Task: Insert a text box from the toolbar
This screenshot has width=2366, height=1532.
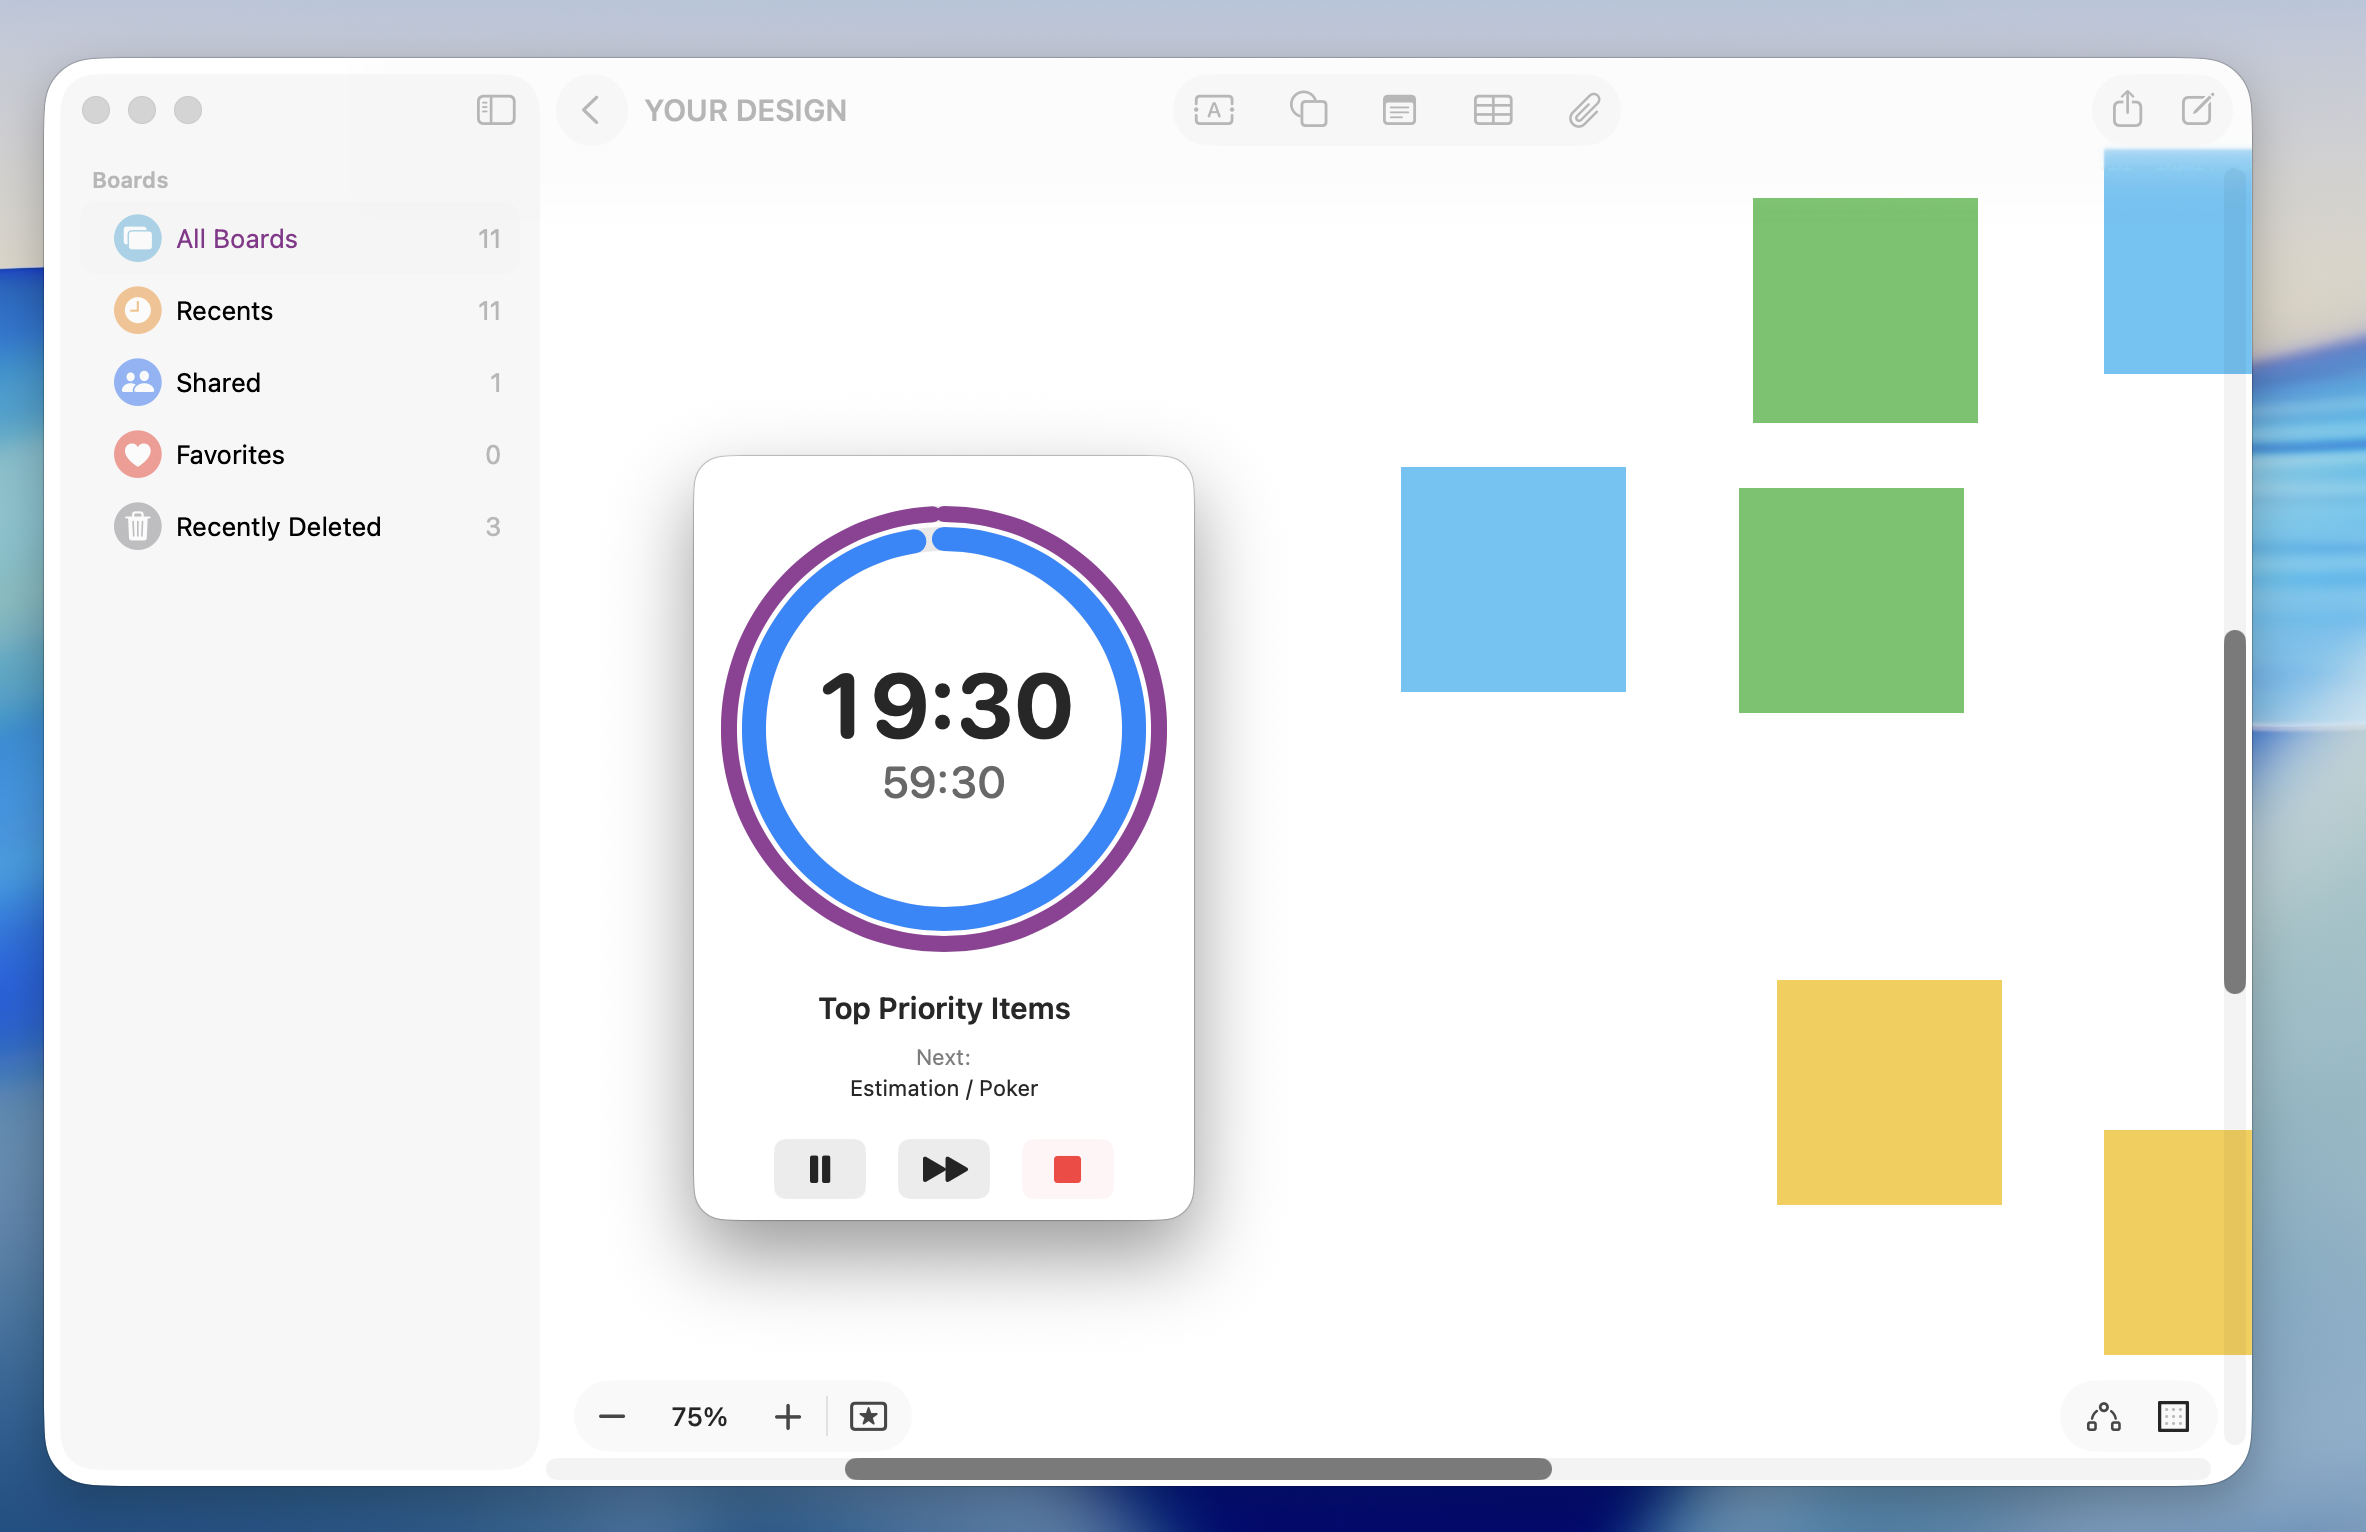Action: (1214, 110)
